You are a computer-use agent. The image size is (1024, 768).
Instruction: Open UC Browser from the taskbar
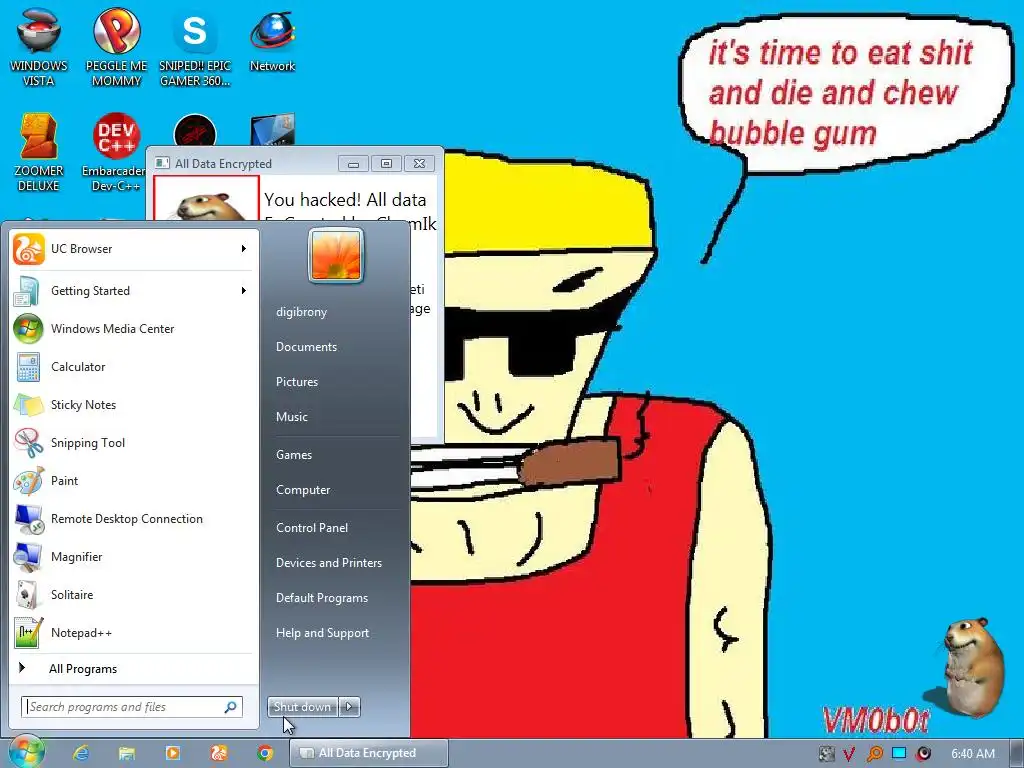tap(219, 753)
